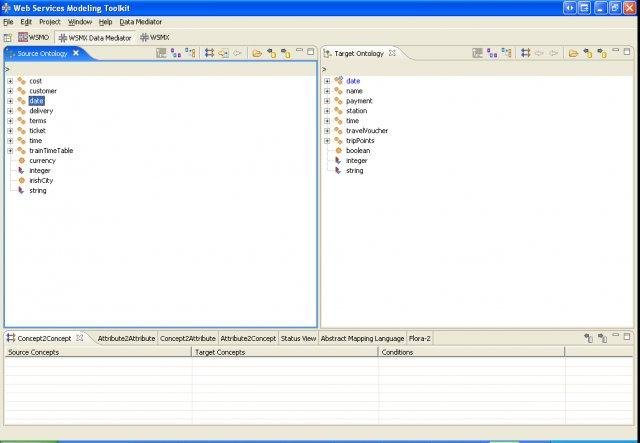The image size is (640, 443).
Task: Select the name concept in Target Ontology
Action: (x=354, y=91)
